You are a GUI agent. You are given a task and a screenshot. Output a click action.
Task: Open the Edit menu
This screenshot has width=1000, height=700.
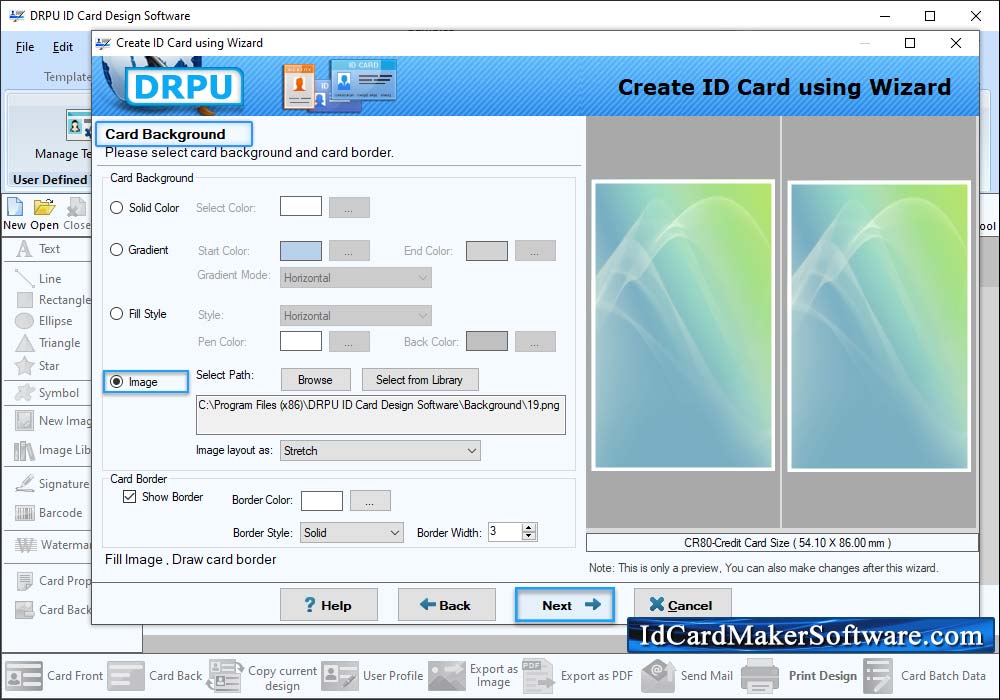click(x=62, y=47)
